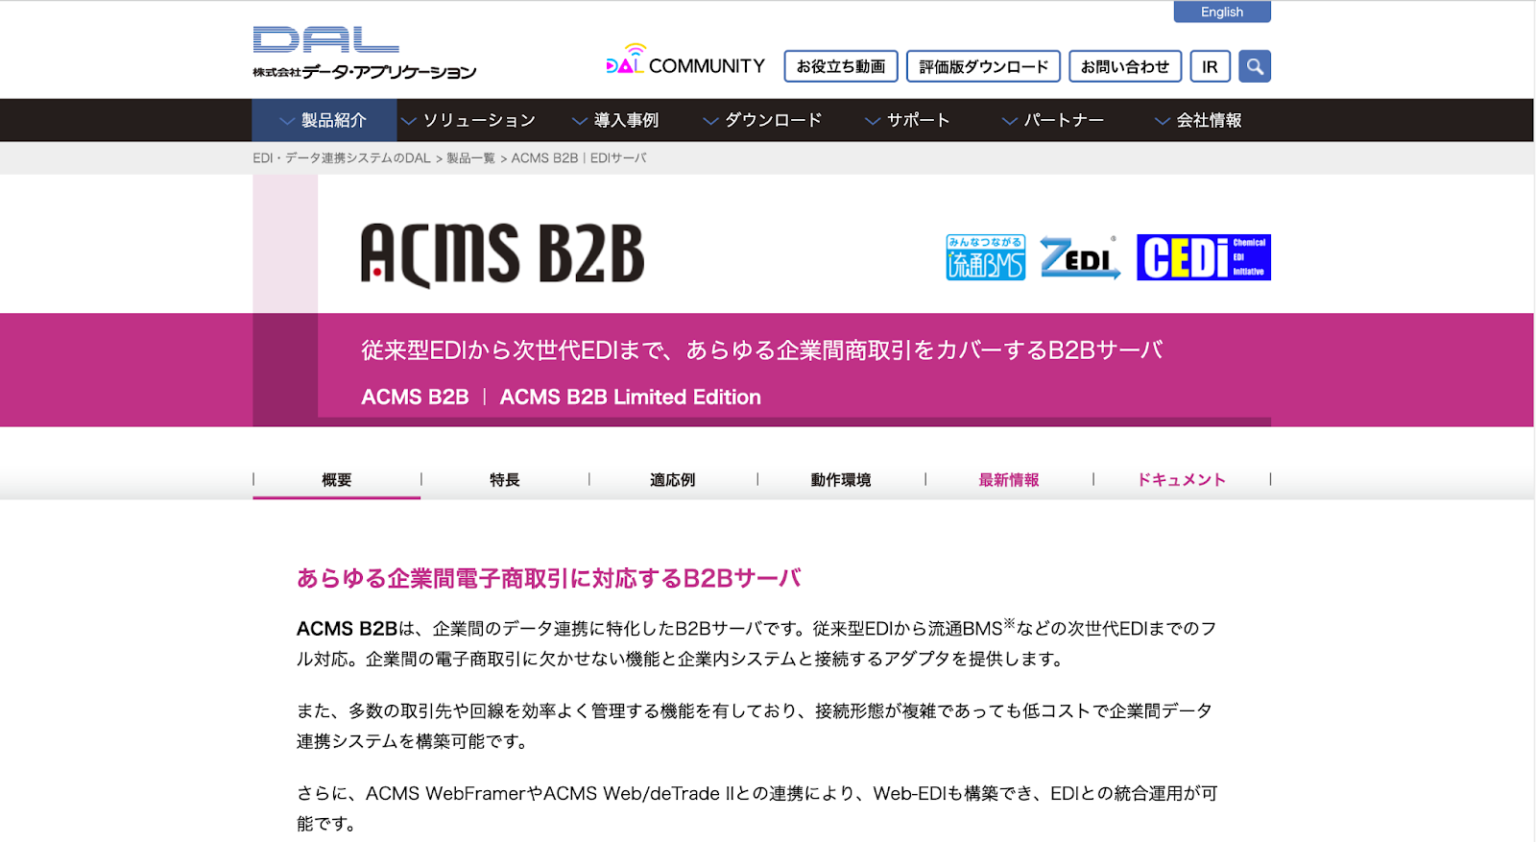
Task: Click the ACMS B2B product logo
Action: pos(502,255)
